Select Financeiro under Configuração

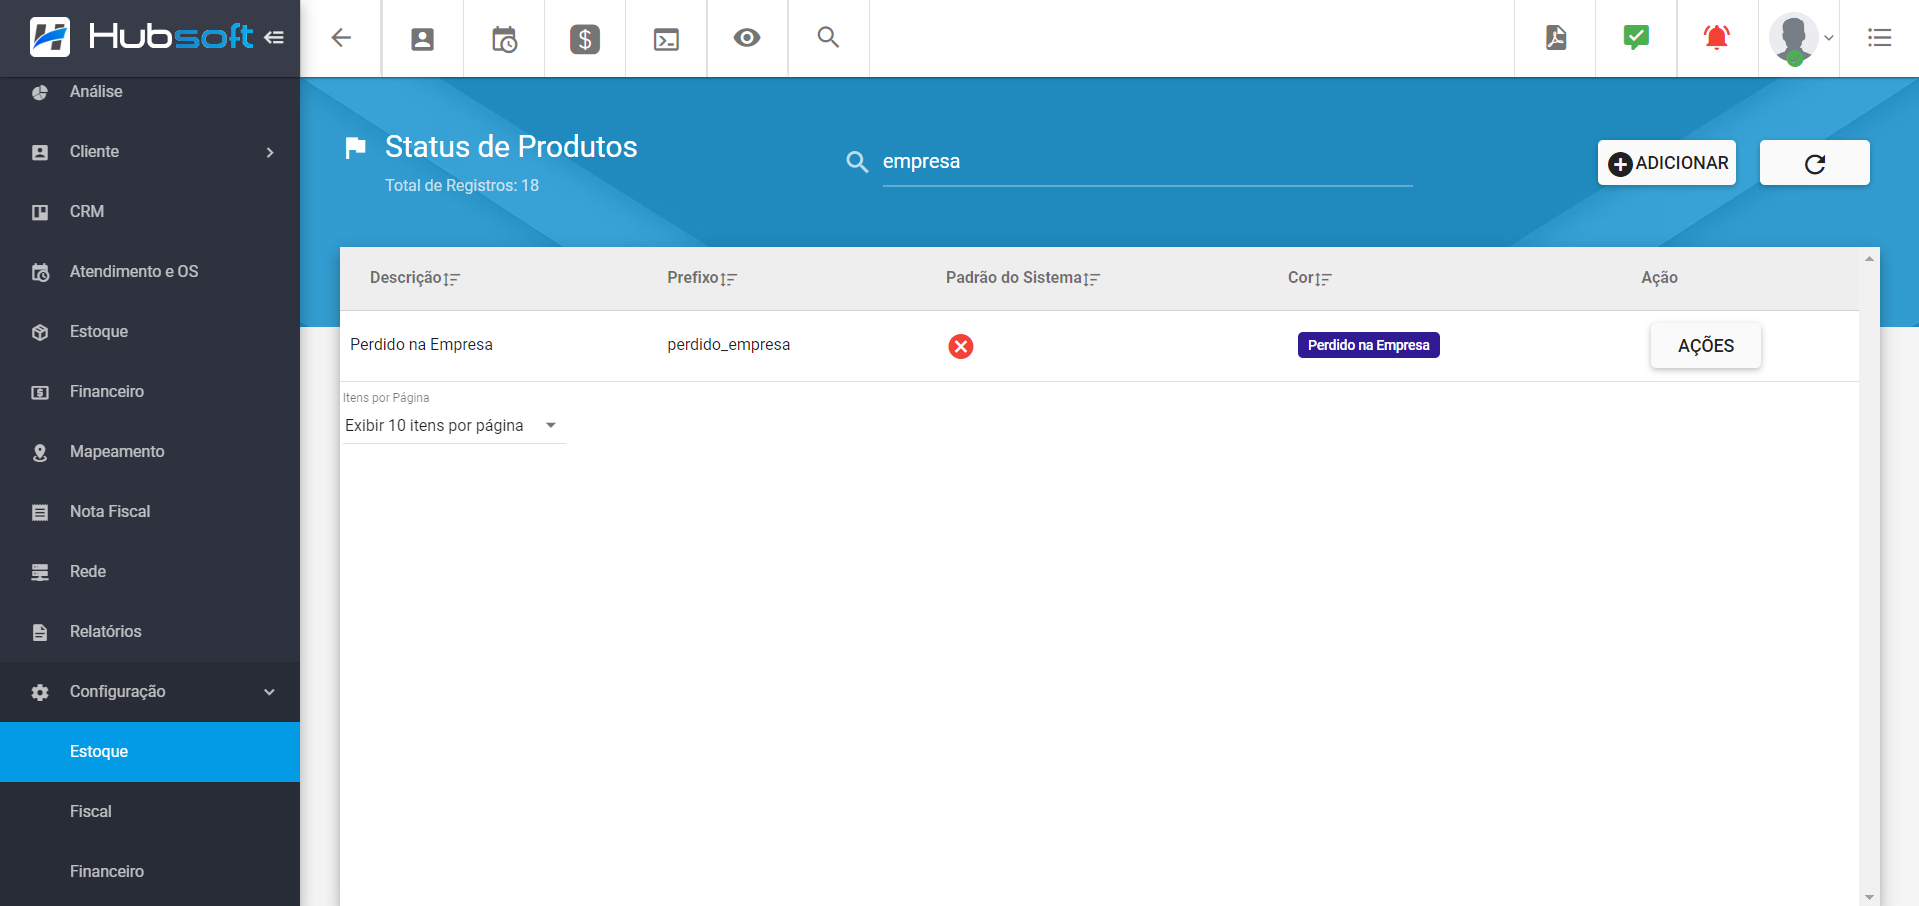150,872
